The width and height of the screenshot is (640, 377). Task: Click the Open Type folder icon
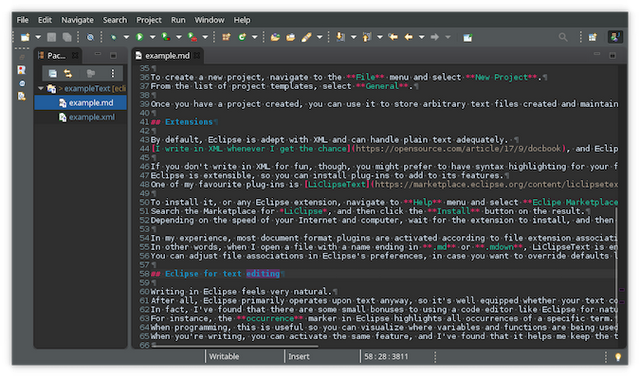[275, 37]
